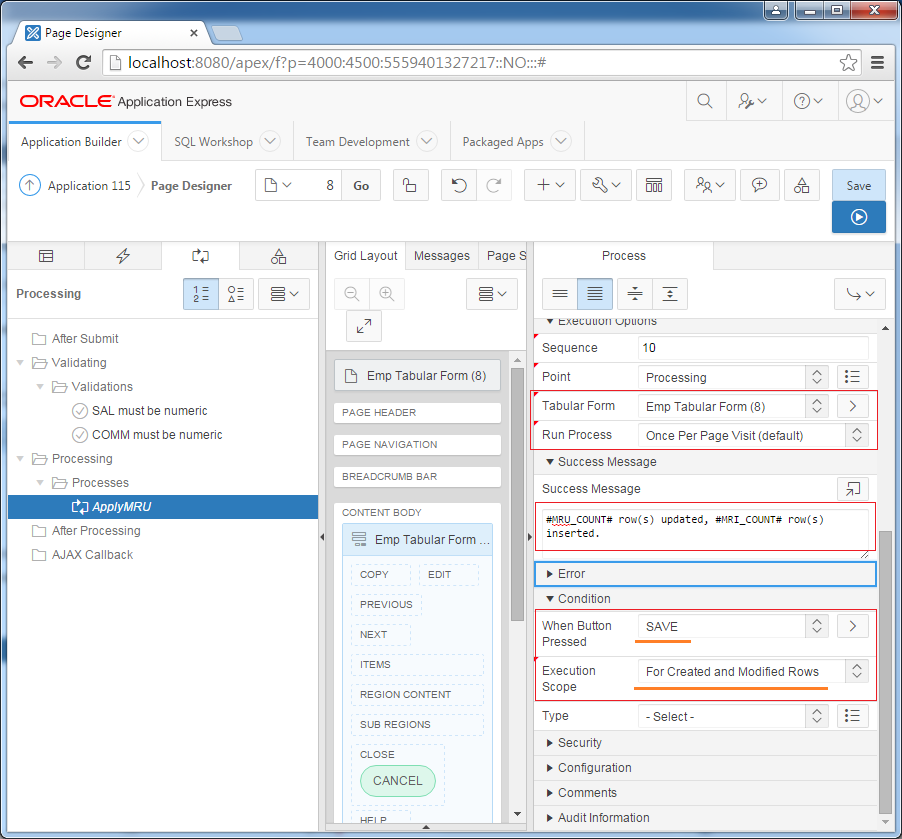The width and height of the screenshot is (902, 839).
Task: Expand the grid layout to full view
Action: (364, 326)
